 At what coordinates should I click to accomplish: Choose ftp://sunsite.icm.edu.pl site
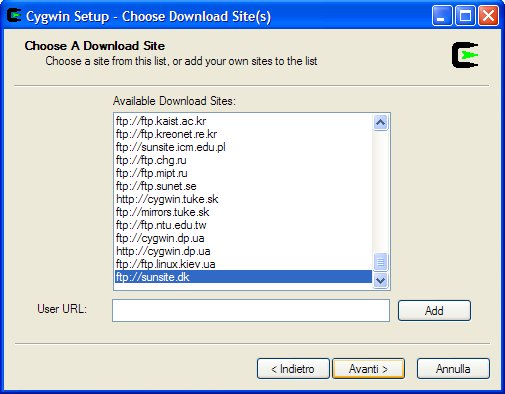coord(243,147)
